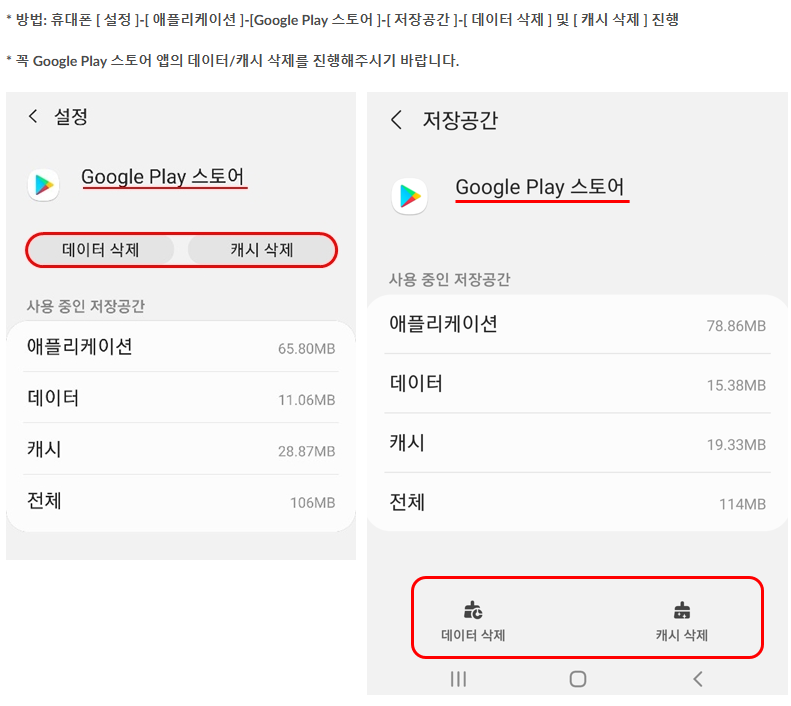Image resolution: width=791 pixels, height=706 pixels.
Task: Click 캐시 row showing 19.33MB
Action: [x=578, y=443]
